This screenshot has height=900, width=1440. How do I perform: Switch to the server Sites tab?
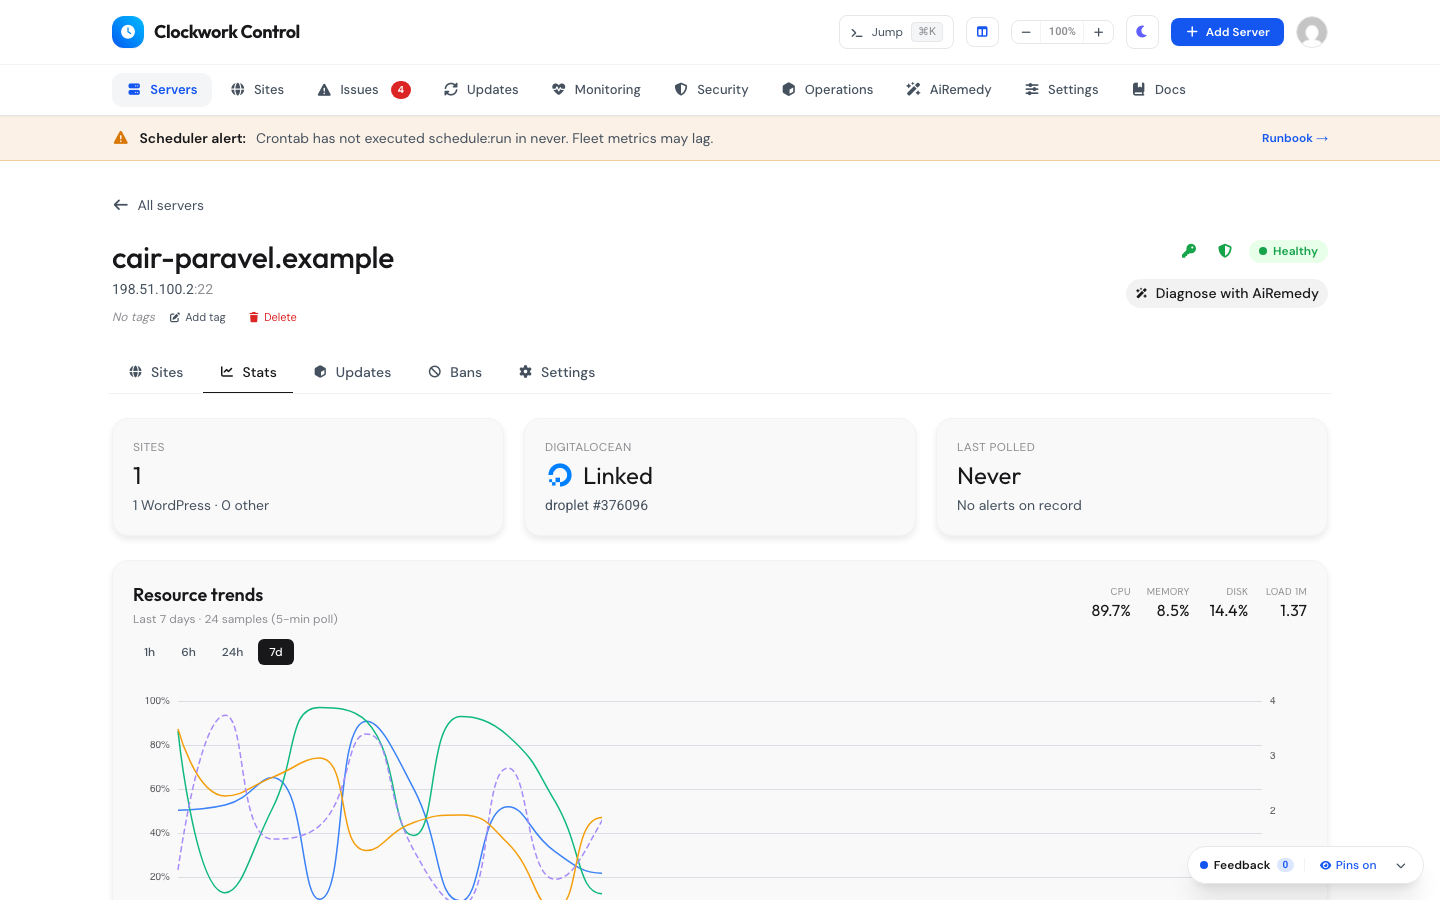click(x=156, y=372)
